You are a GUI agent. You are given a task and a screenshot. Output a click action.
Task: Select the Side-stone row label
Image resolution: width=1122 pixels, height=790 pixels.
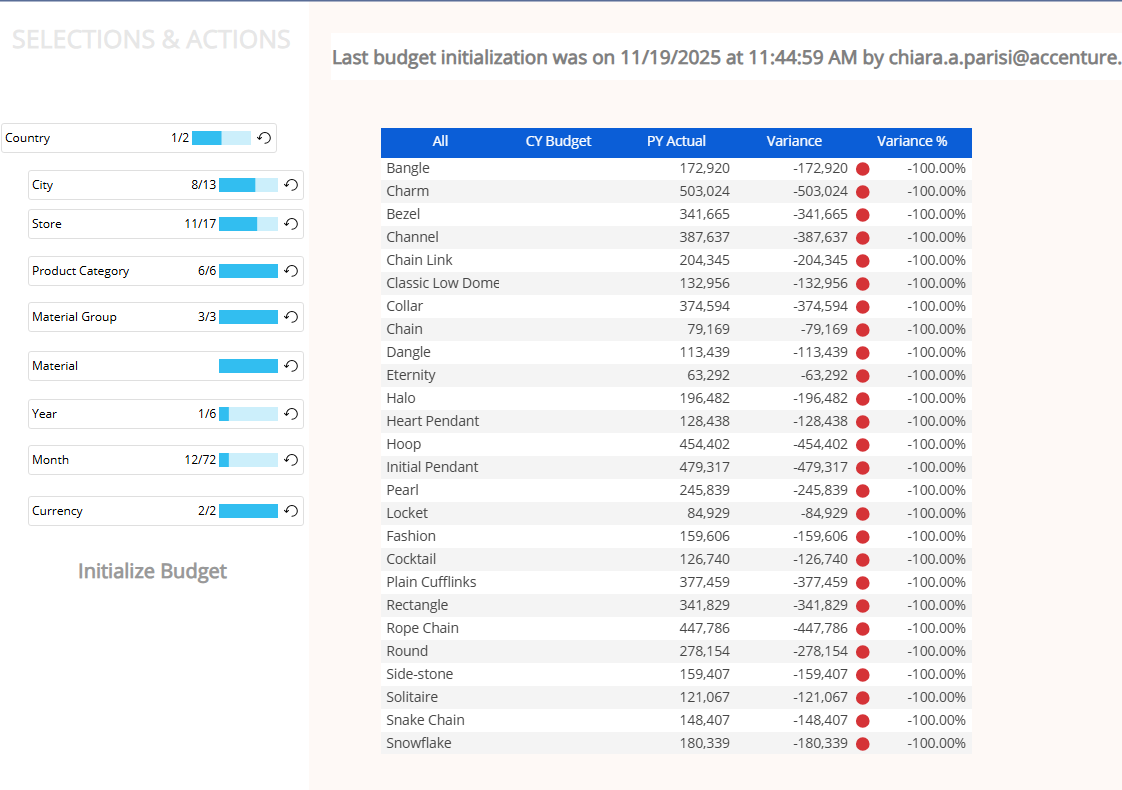419,674
